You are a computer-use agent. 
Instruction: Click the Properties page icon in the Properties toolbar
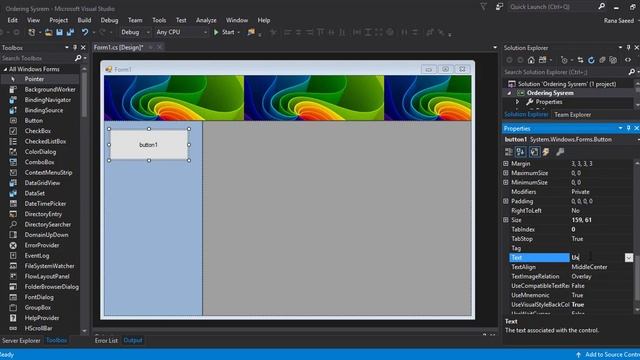tap(534, 152)
